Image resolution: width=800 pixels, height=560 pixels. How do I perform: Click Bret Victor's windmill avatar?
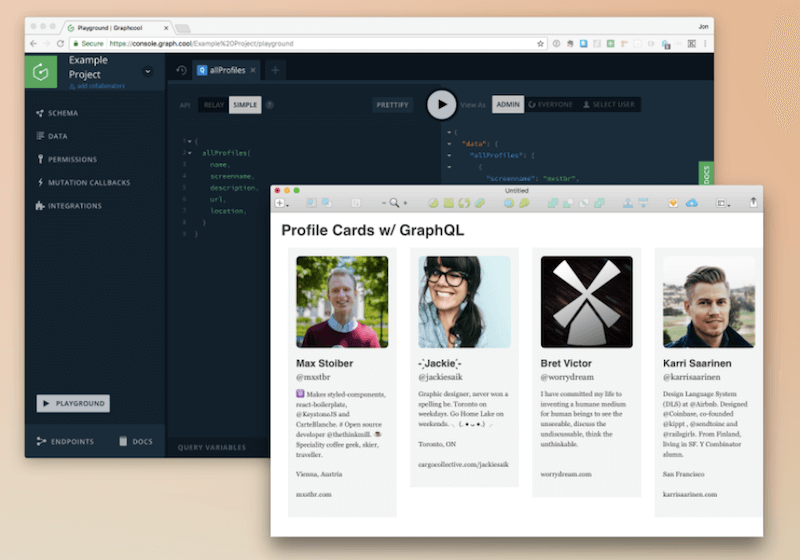click(x=587, y=302)
